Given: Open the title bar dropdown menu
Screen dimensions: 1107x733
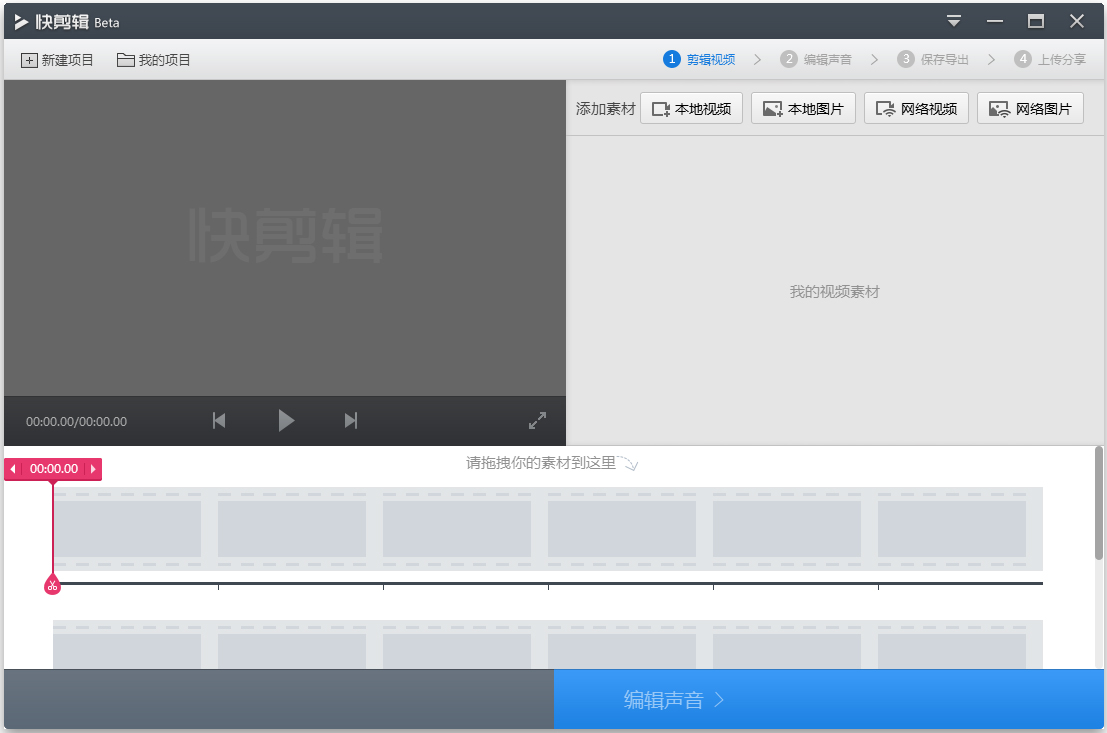Looking at the screenshot, I should (x=954, y=21).
